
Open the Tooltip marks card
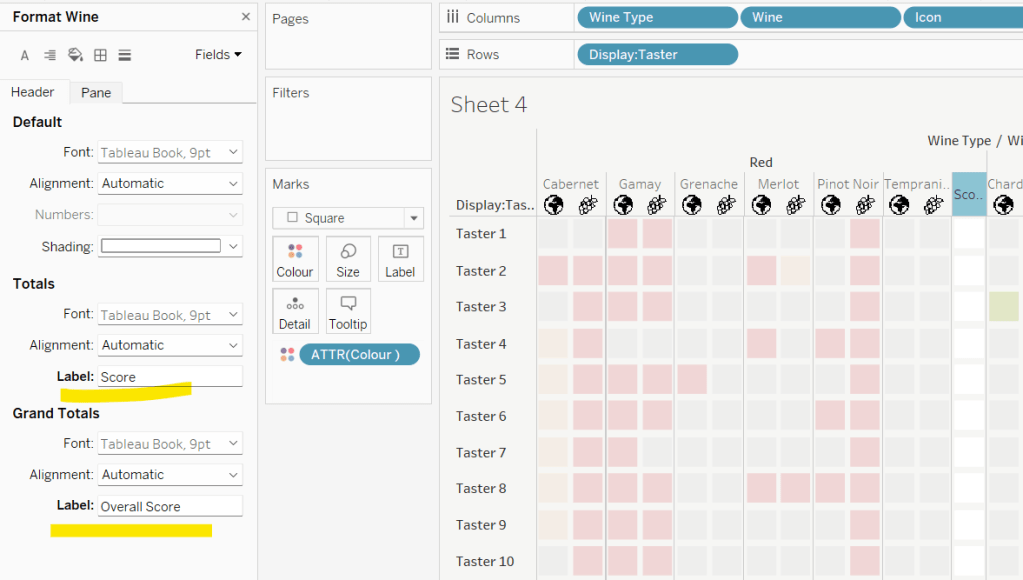pos(348,311)
